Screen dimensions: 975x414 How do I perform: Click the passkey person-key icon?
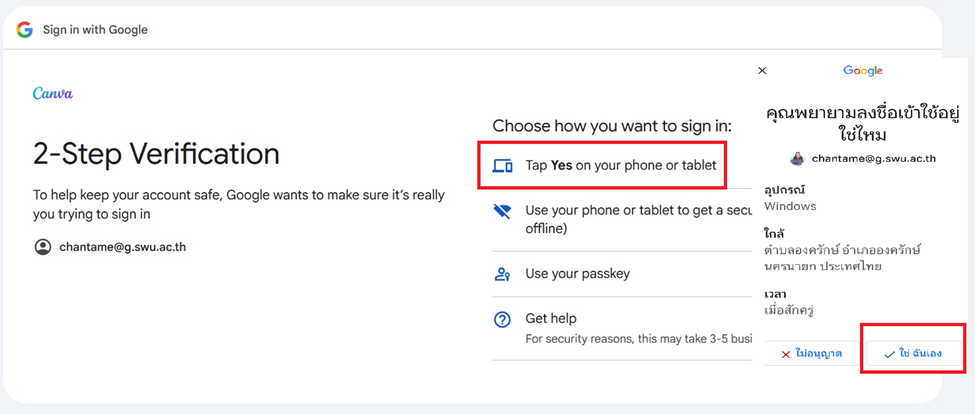click(x=502, y=274)
